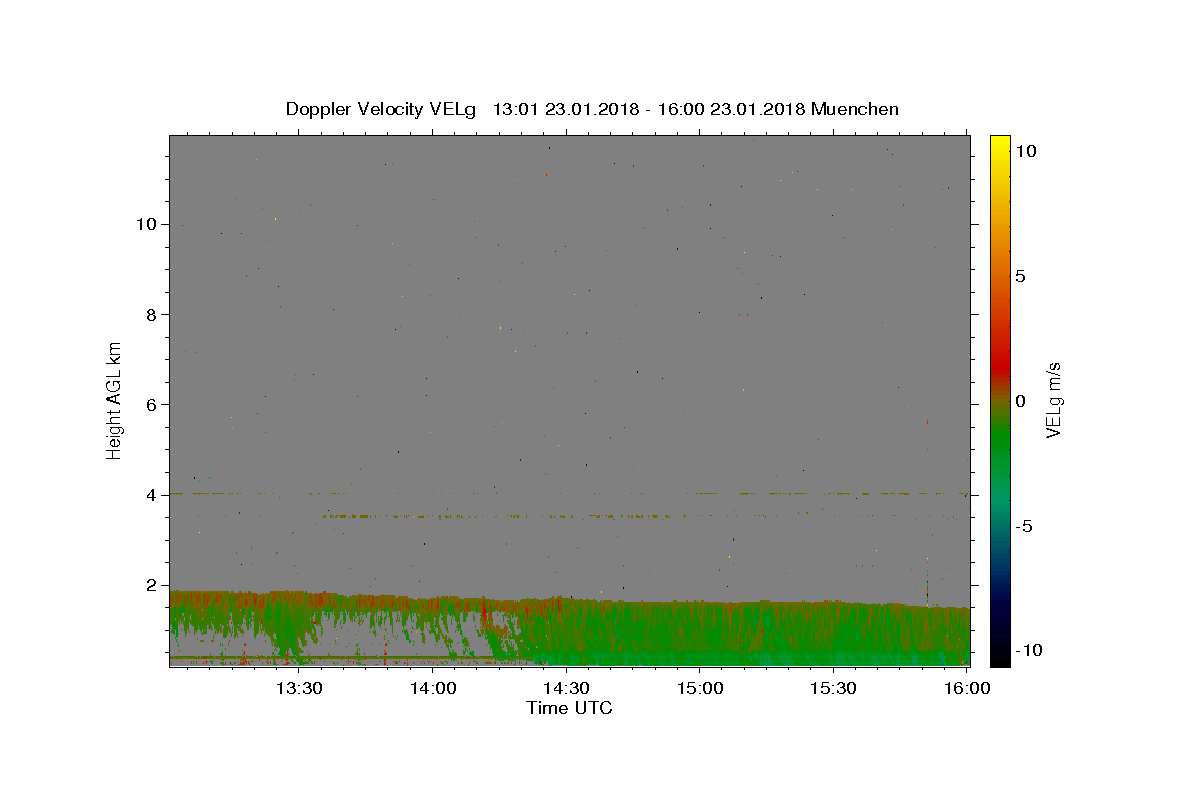This screenshot has height=800, width=1200.
Task: Pick the yellow top of the colorbar
Action: tap(1000, 144)
